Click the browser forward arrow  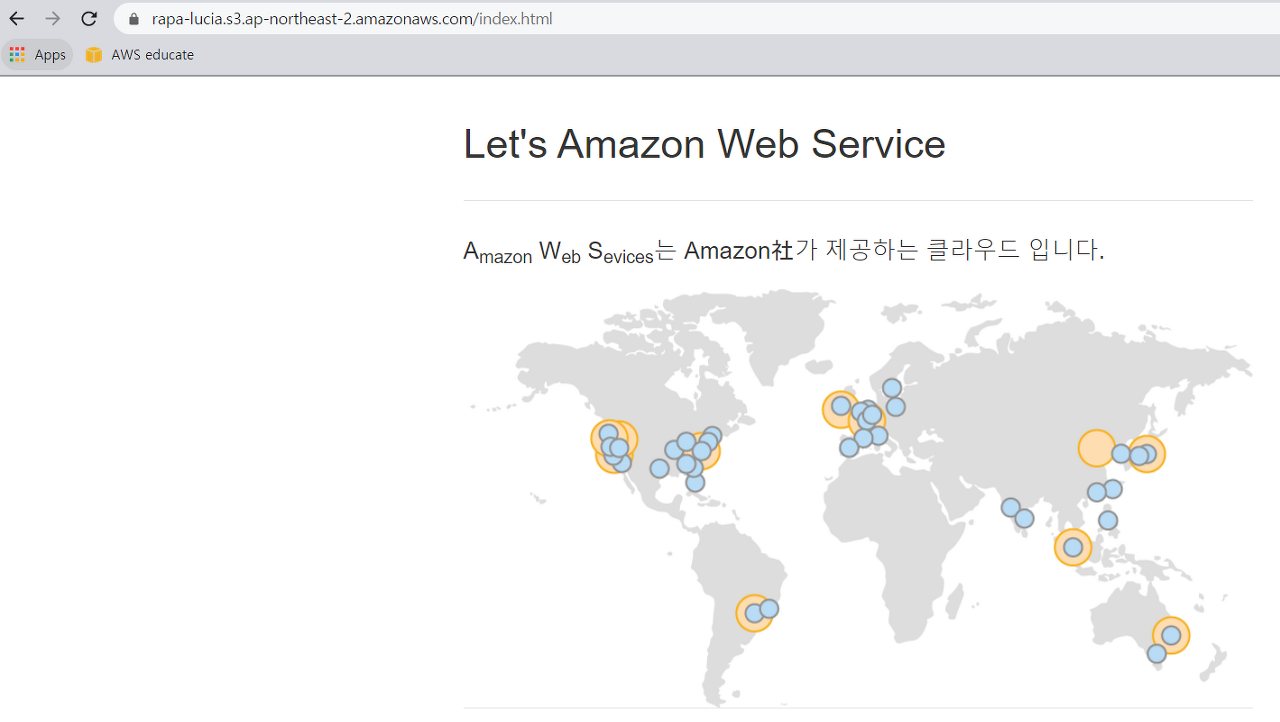tap(53, 19)
